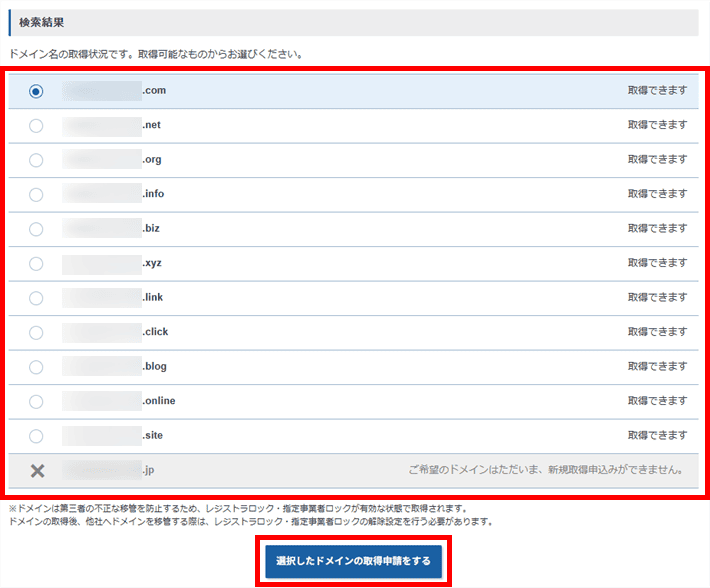The image size is (710, 588).
Task: Click 取得できます status in .blog row
Action: point(657,366)
